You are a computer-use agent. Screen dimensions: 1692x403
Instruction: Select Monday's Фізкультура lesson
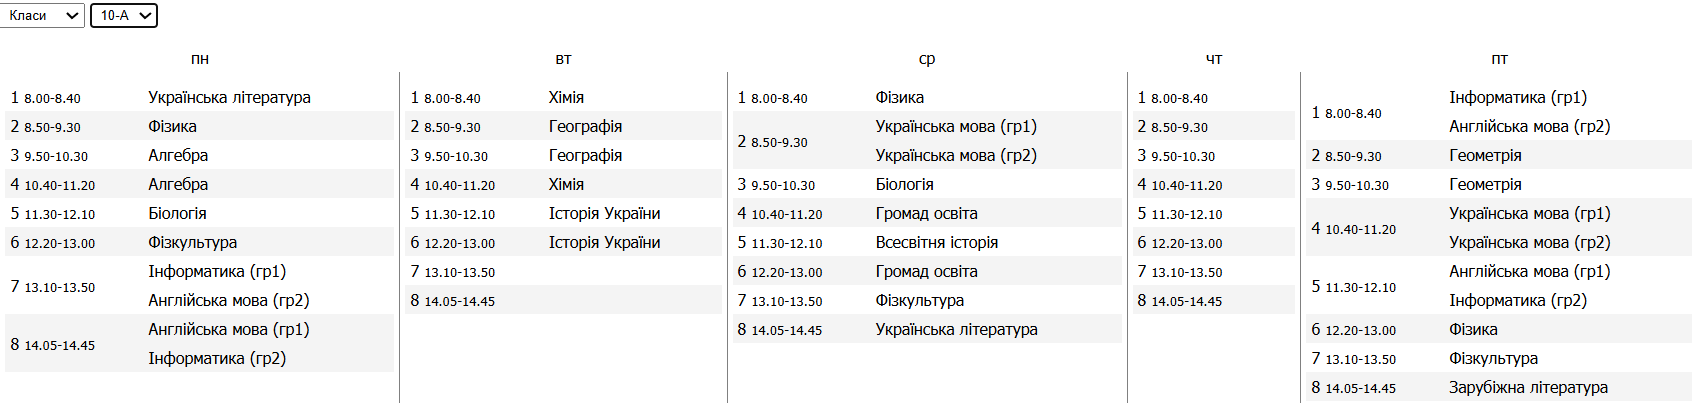[192, 243]
